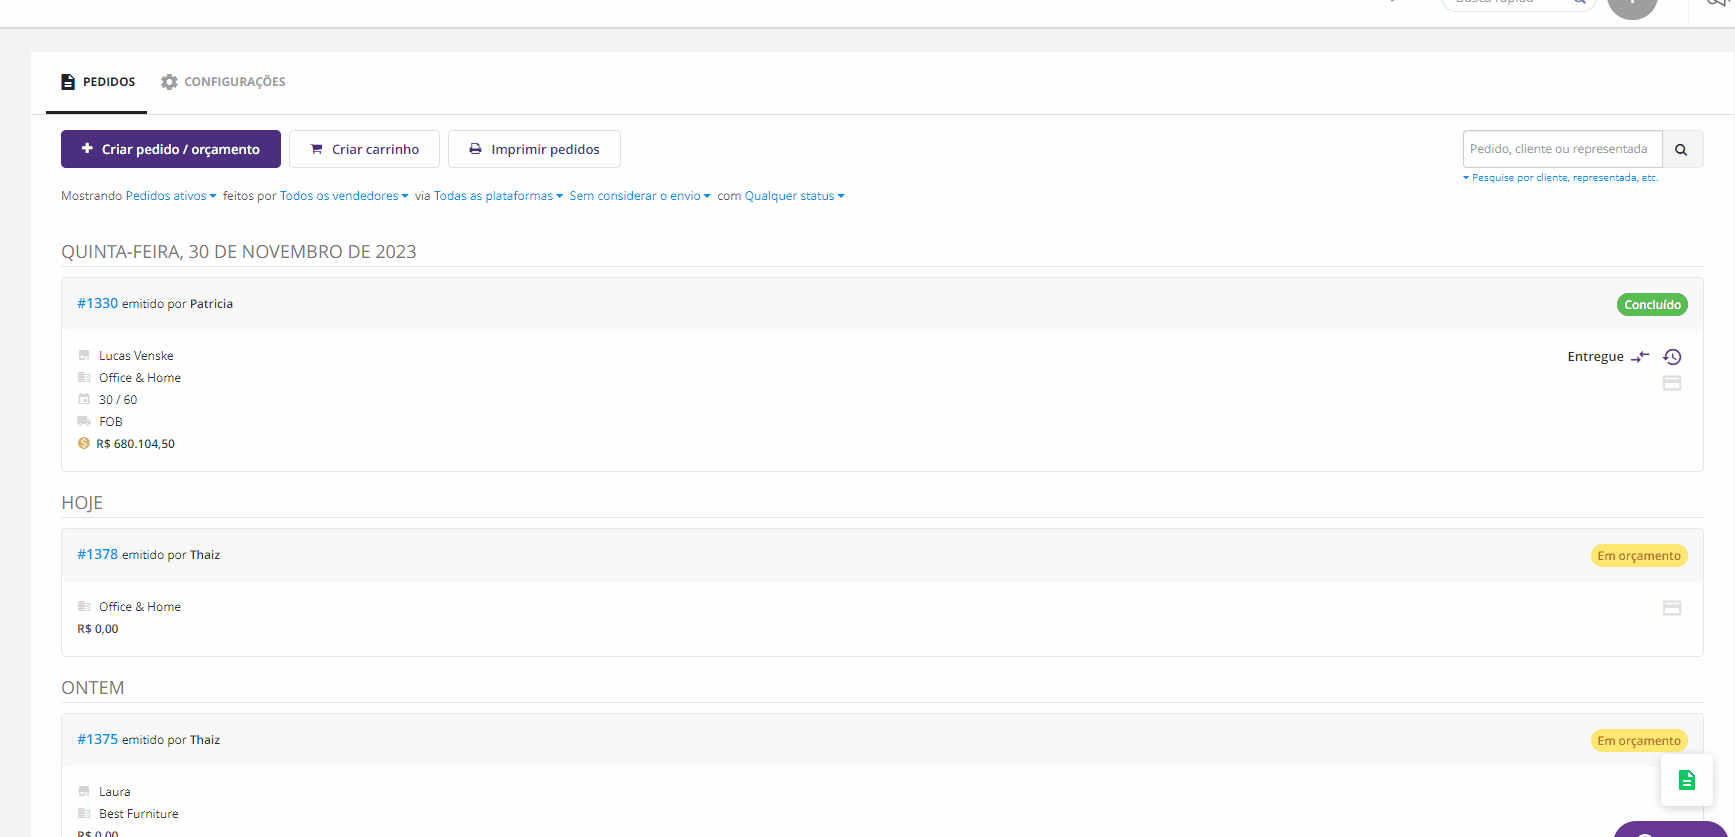Open Sem considerar o envio dropdown
This screenshot has width=1735, height=837.
tap(640, 196)
